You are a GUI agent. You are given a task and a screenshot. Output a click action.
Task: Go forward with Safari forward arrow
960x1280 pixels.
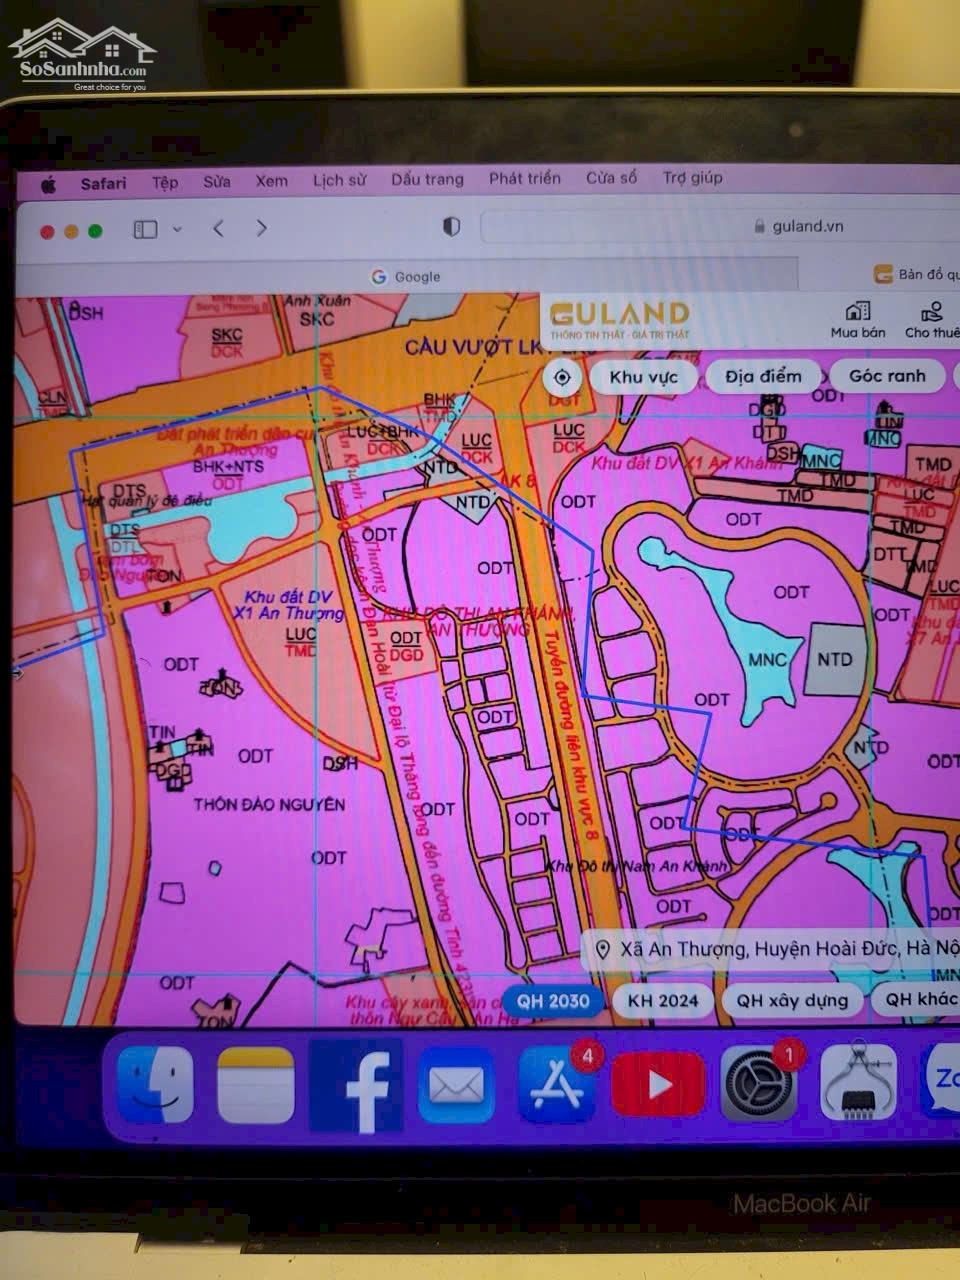click(262, 229)
